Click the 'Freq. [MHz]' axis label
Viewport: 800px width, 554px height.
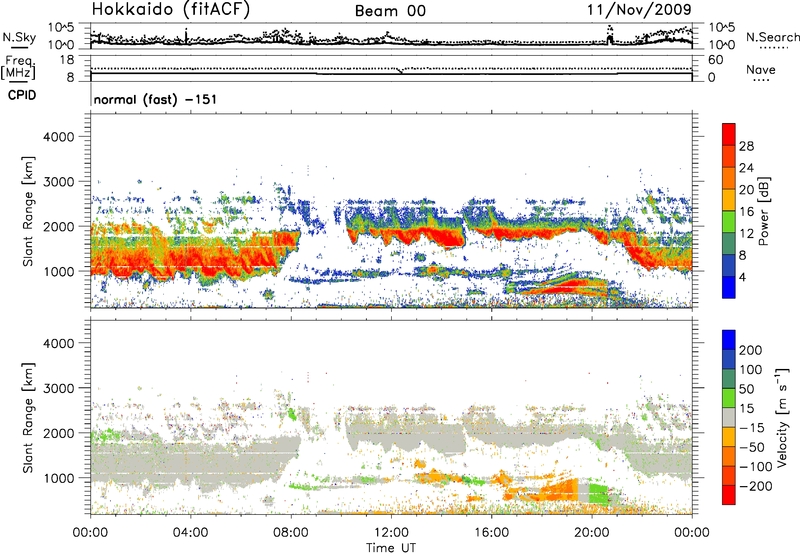[19, 67]
